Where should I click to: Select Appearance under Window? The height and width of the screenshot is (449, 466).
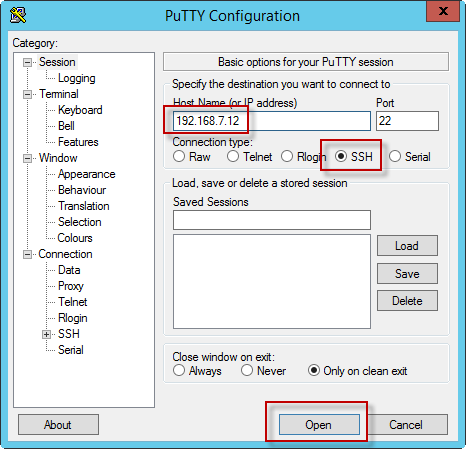coord(87,174)
